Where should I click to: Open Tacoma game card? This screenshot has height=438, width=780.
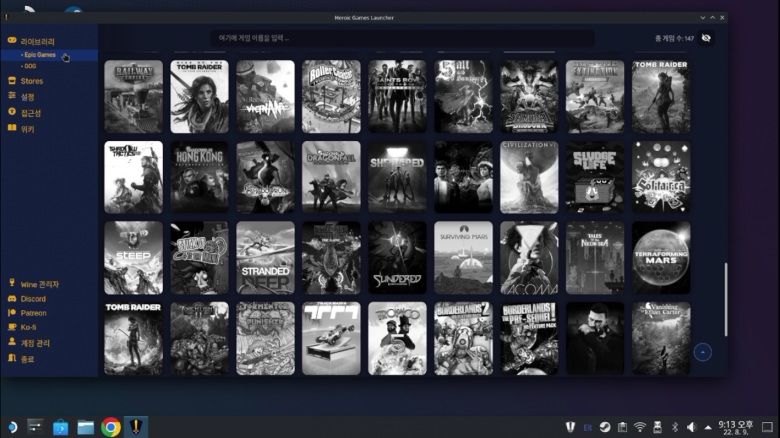529,258
